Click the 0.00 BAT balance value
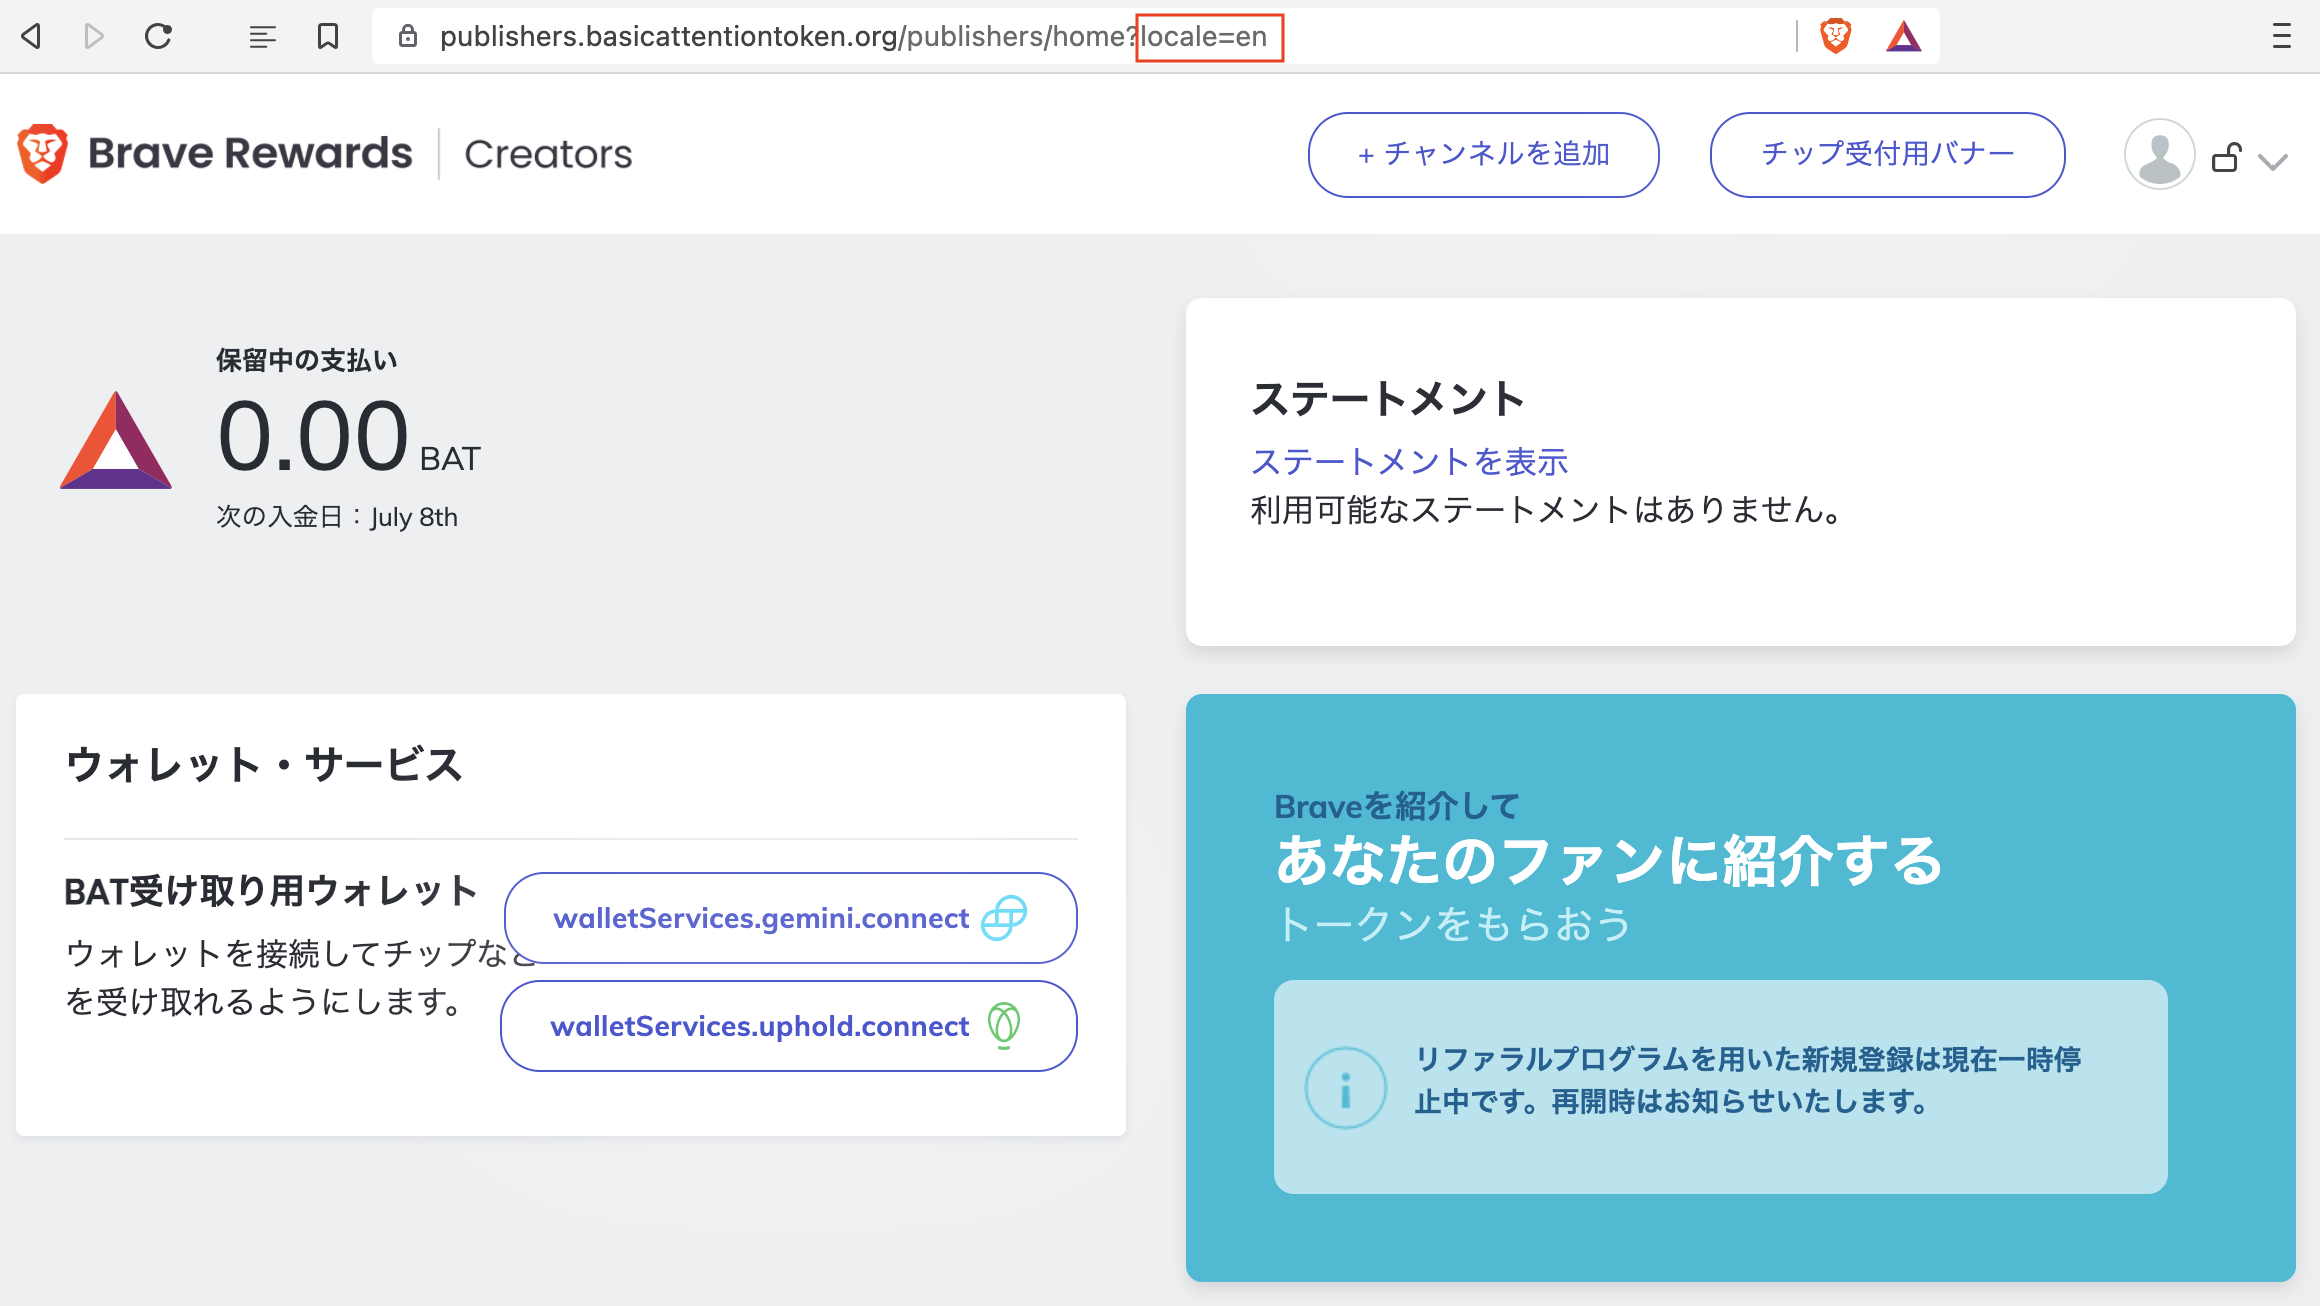Viewport: 2320px width, 1306px height. pyautogui.click(x=349, y=437)
